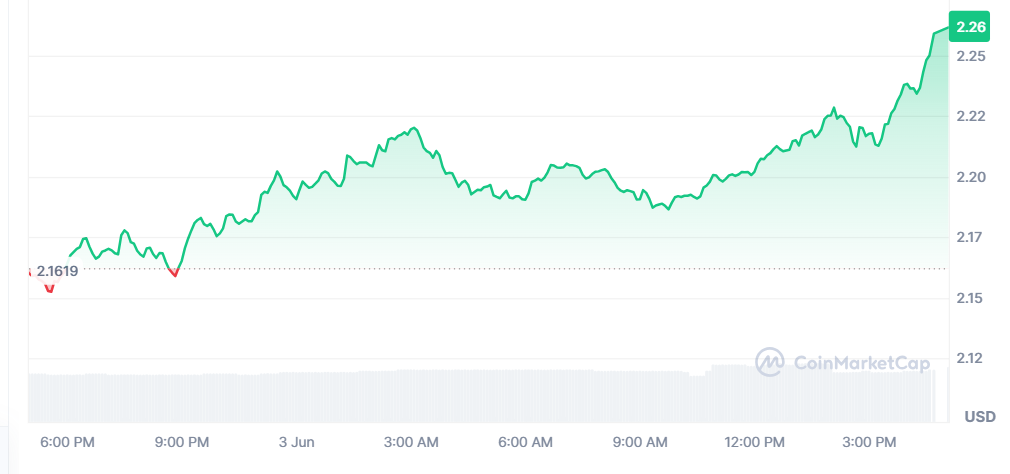The width and height of the screenshot is (1010, 474).
Task: Select the 3:00 PM time axis label
Action: pyautogui.click(x=869, y=442)
